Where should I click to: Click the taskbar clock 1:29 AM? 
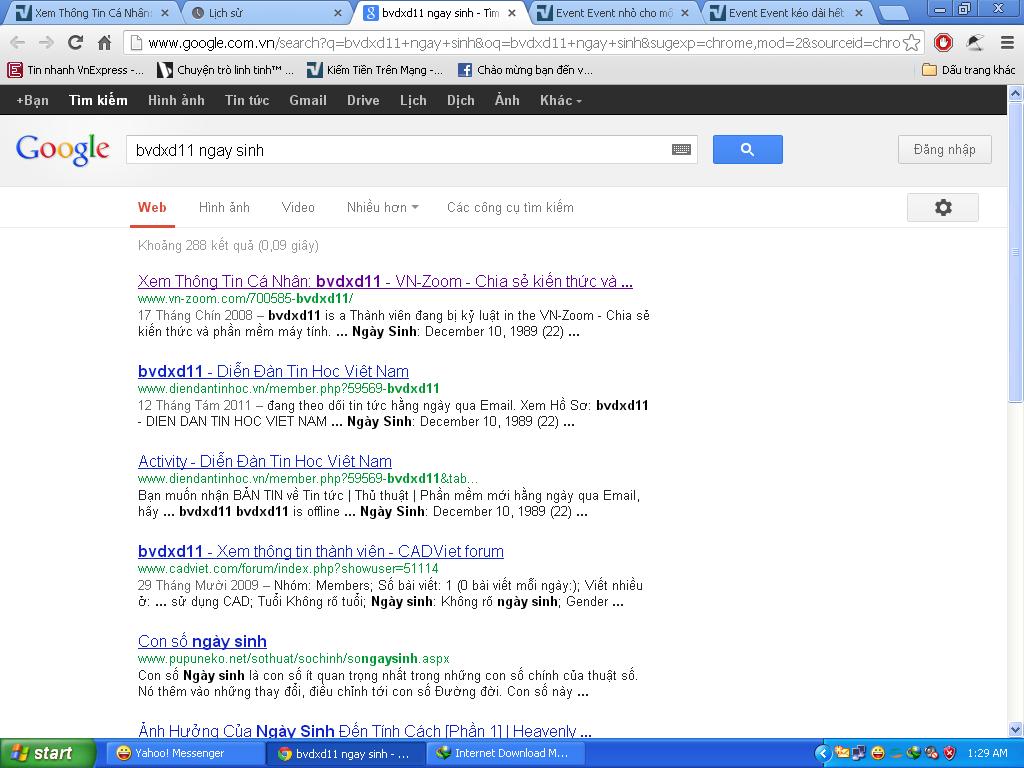click(x=987, y=754)
